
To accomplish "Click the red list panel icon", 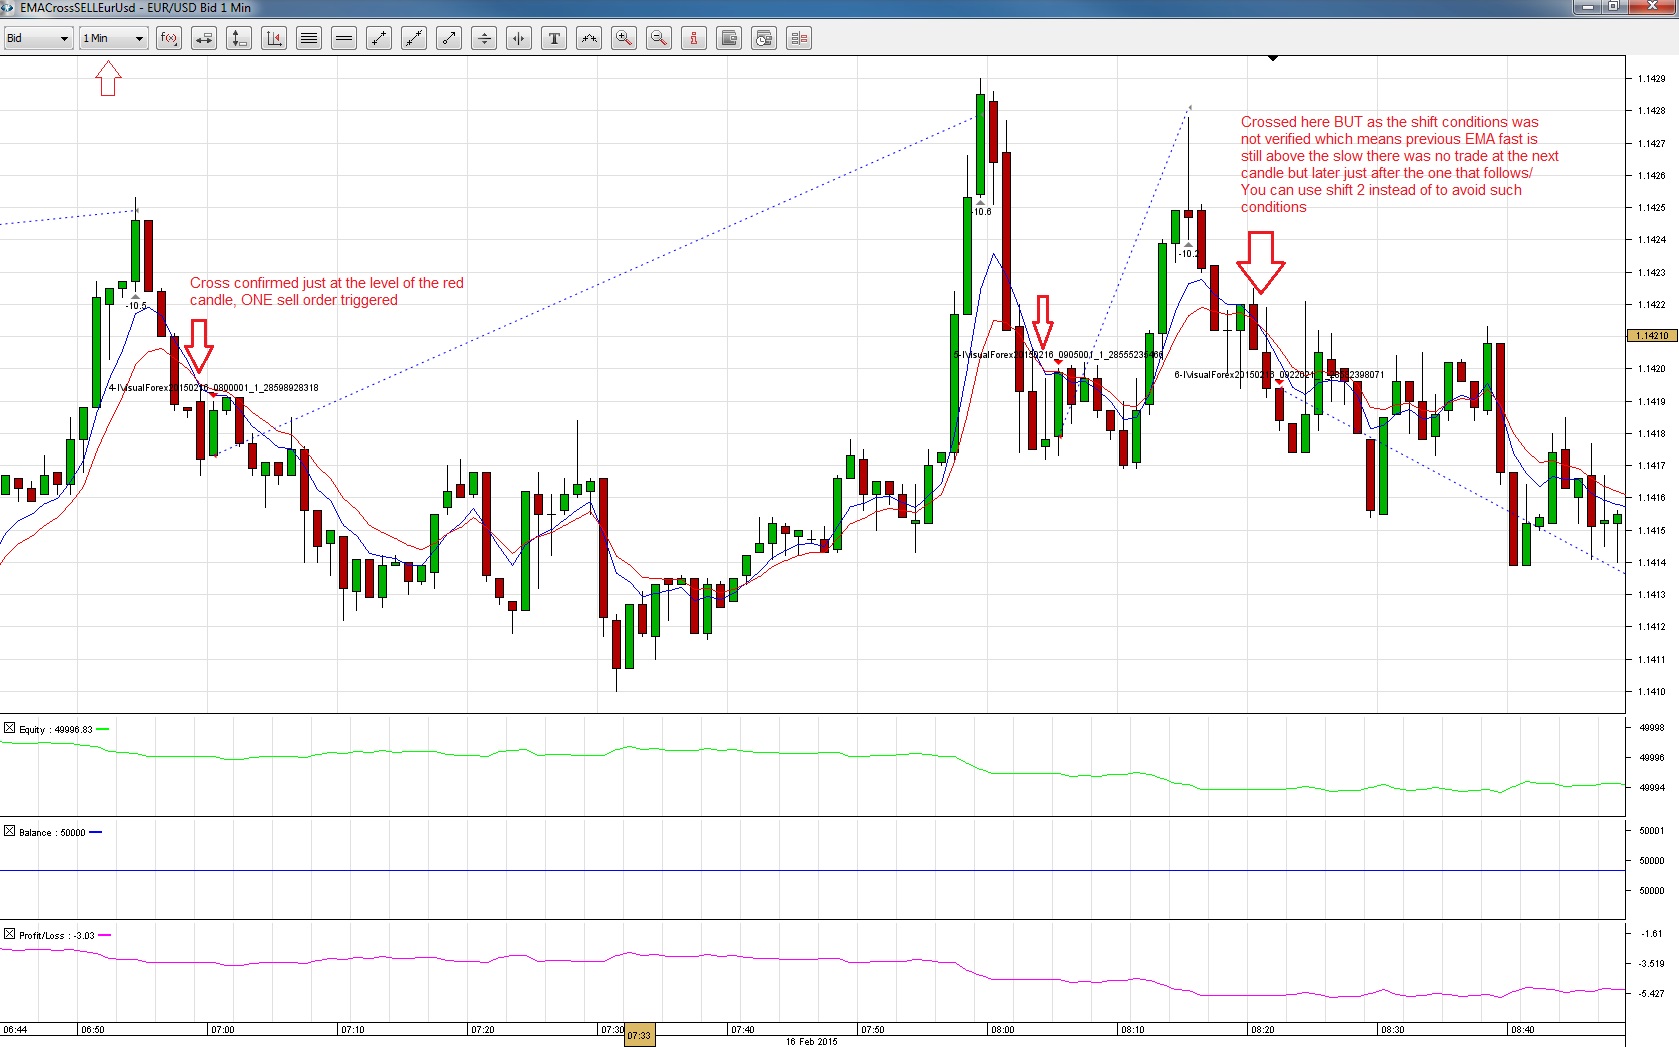I will (799, 38).
